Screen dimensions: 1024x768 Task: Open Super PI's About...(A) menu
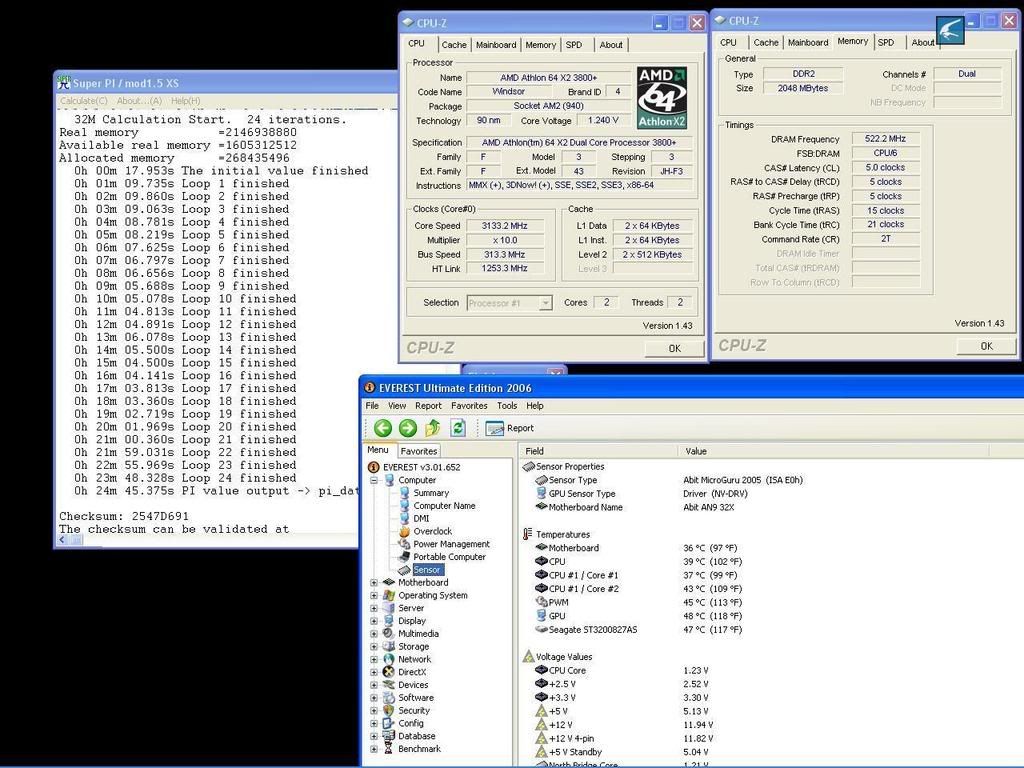tap(139, 101)
